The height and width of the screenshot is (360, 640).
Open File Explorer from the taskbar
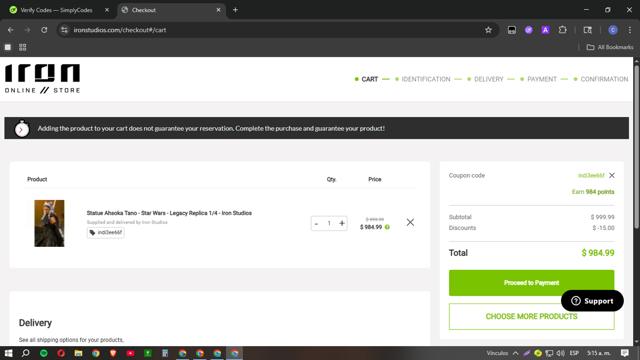pos(78,353)
